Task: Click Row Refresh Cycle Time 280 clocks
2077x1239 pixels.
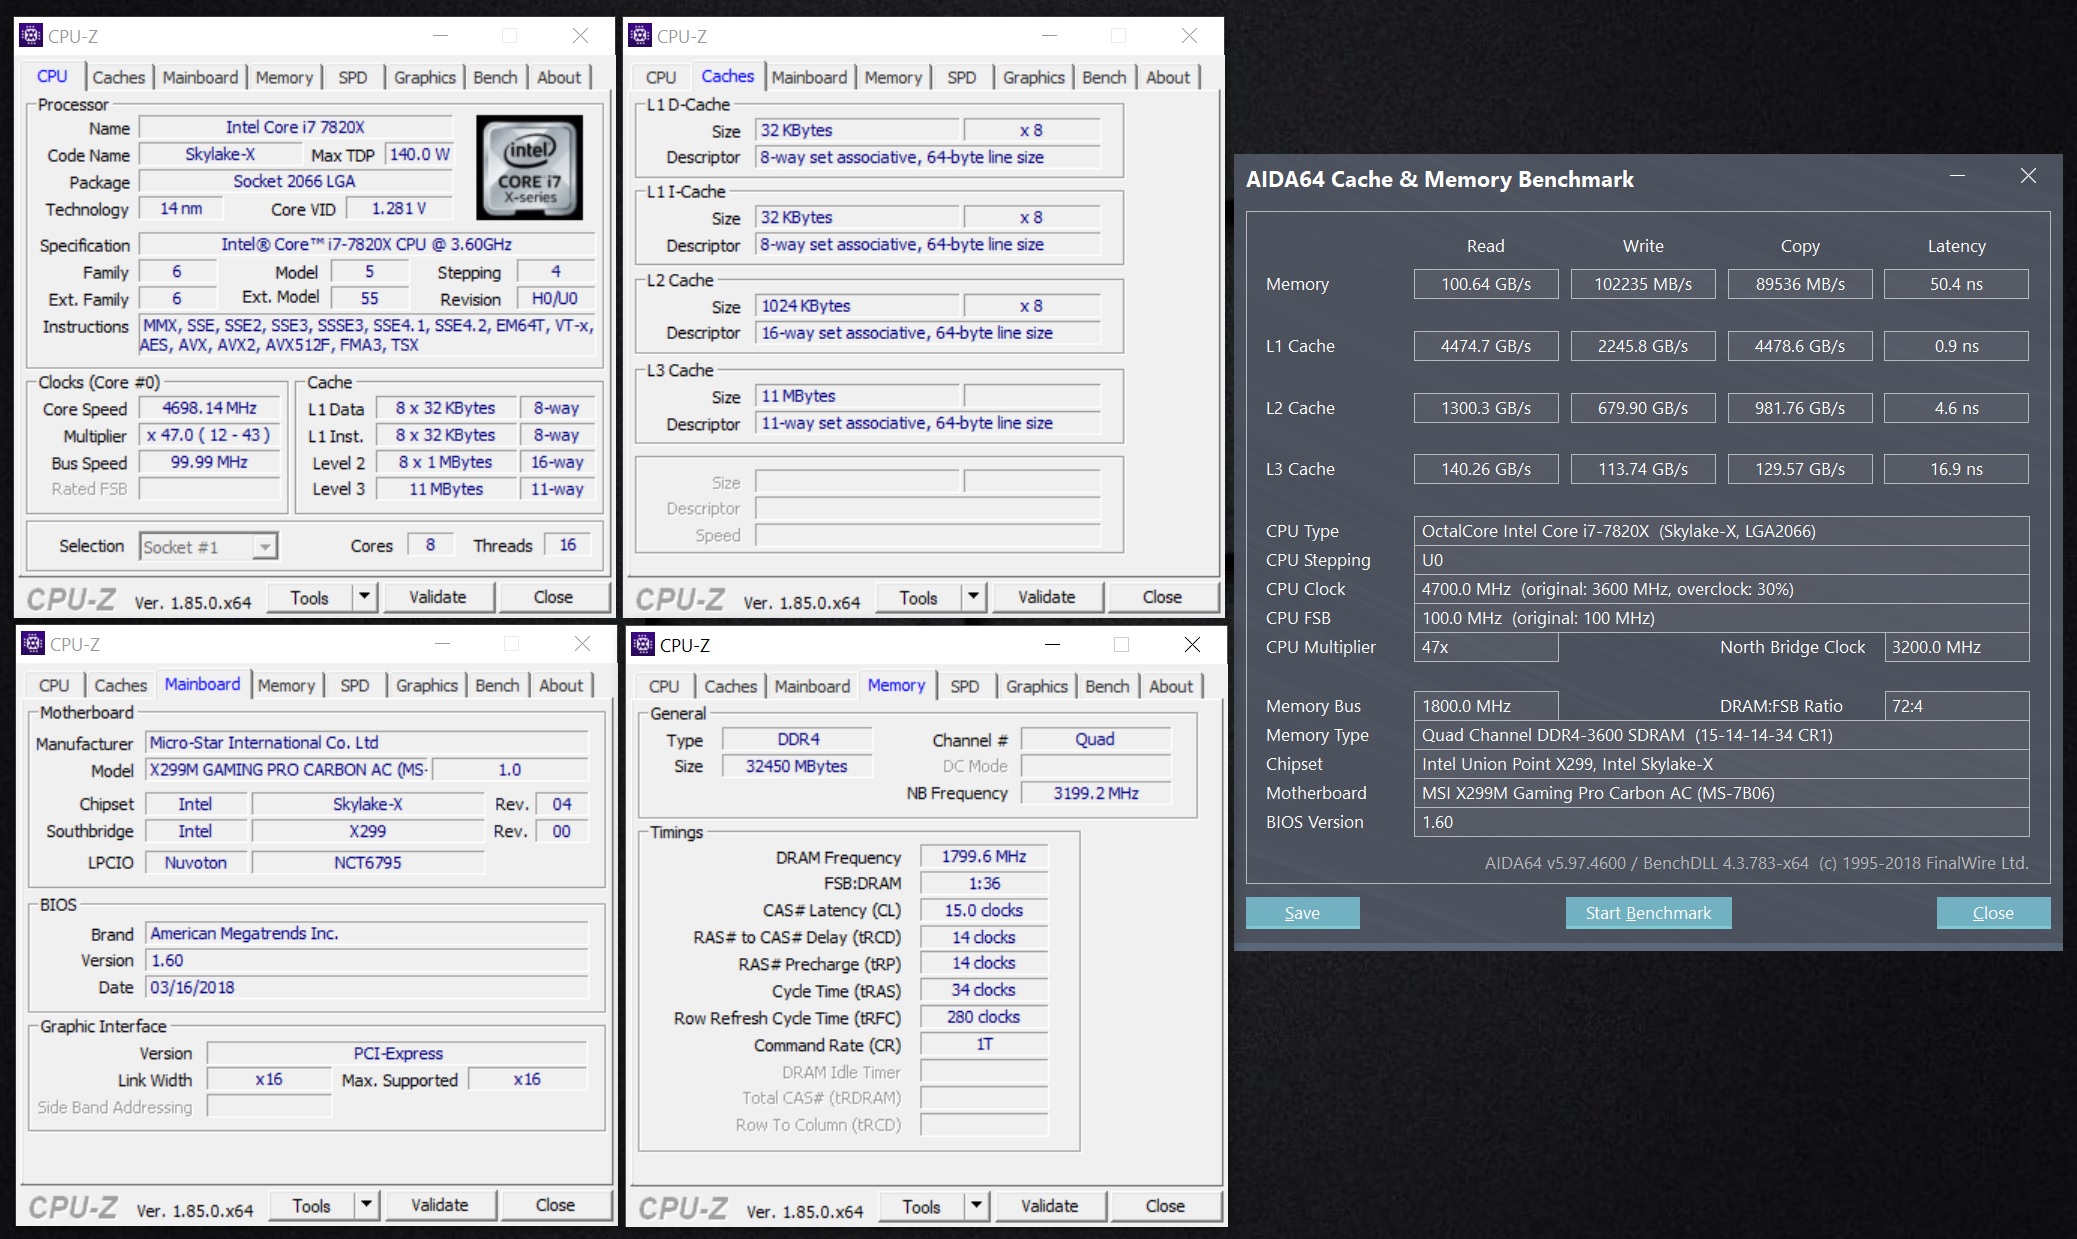Action: click(x=983, y=1016)
